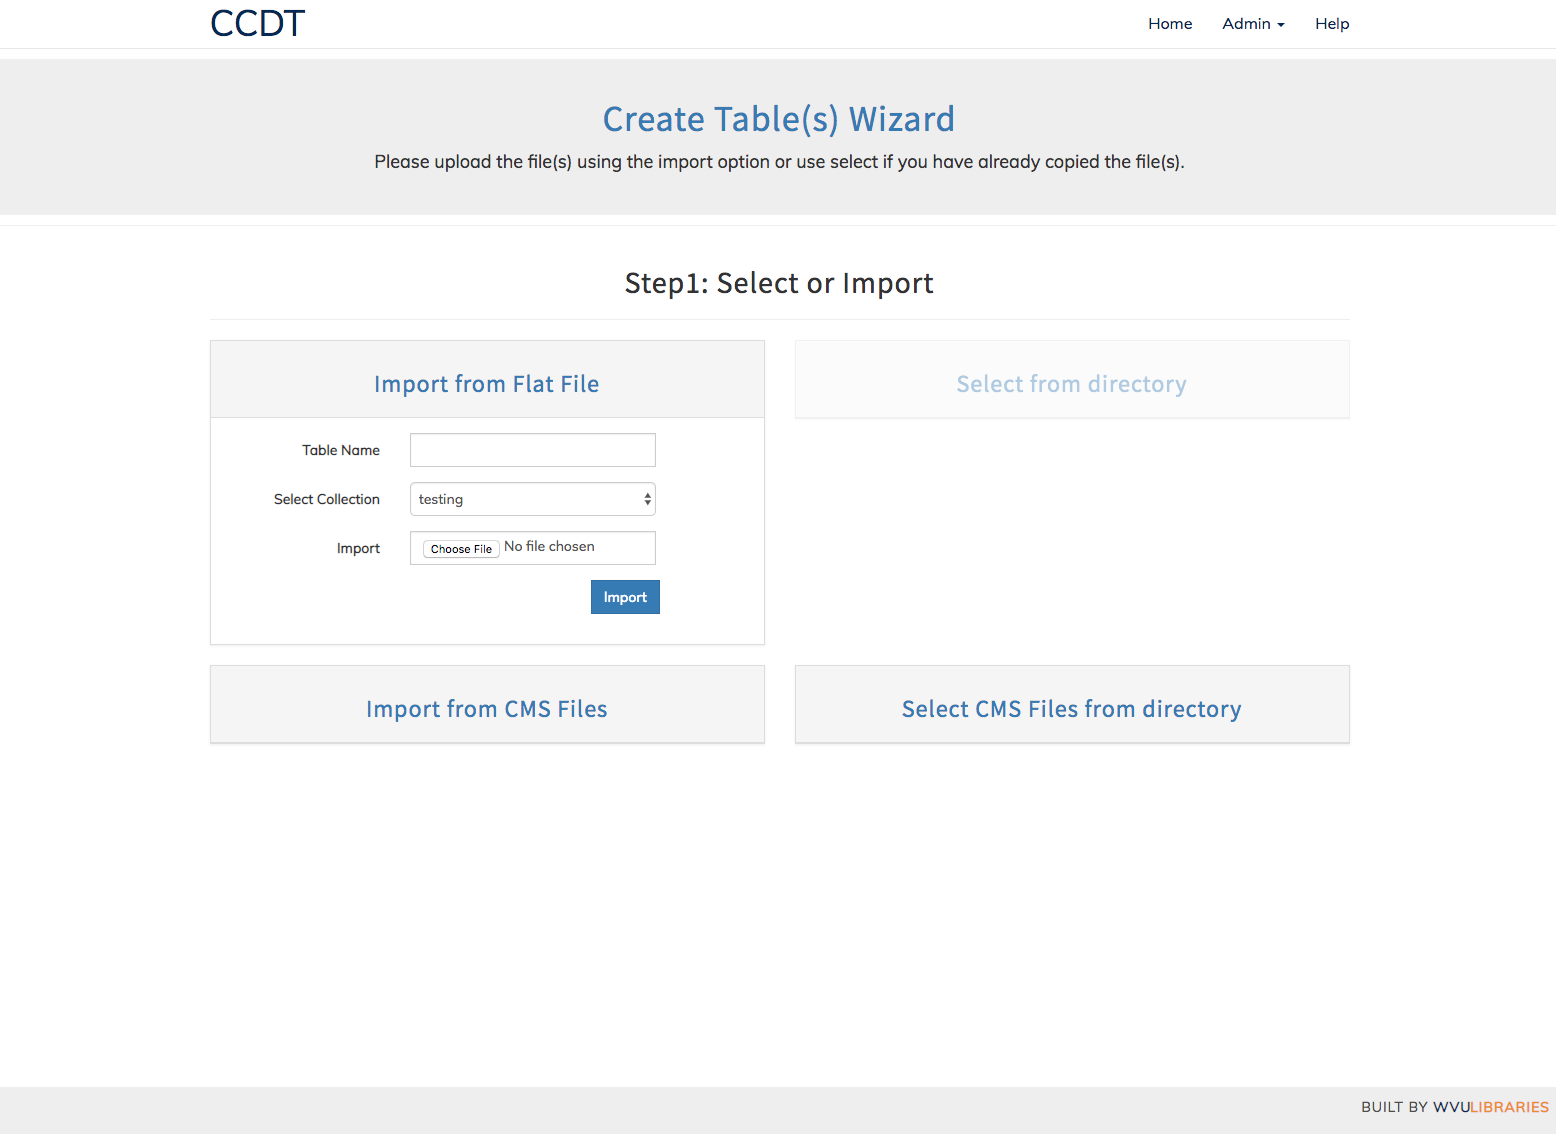Click the CCDT logo
The image size is (1556, 1134).
pyautogui.click(x=257, y=22)
